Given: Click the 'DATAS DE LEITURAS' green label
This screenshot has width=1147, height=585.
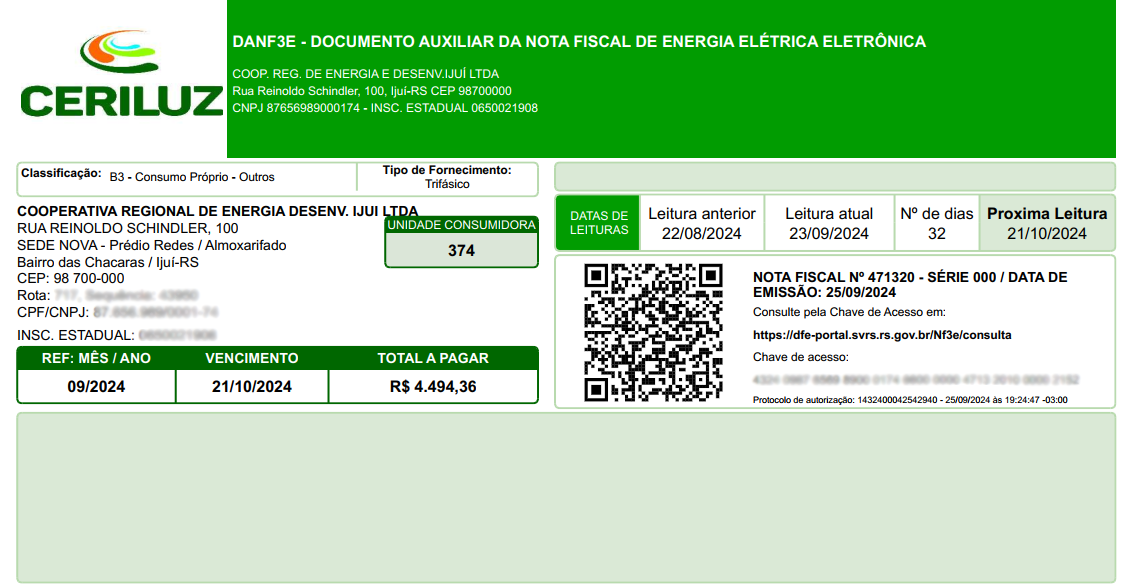Looking at the screenshot, I should tap(599, 223).
